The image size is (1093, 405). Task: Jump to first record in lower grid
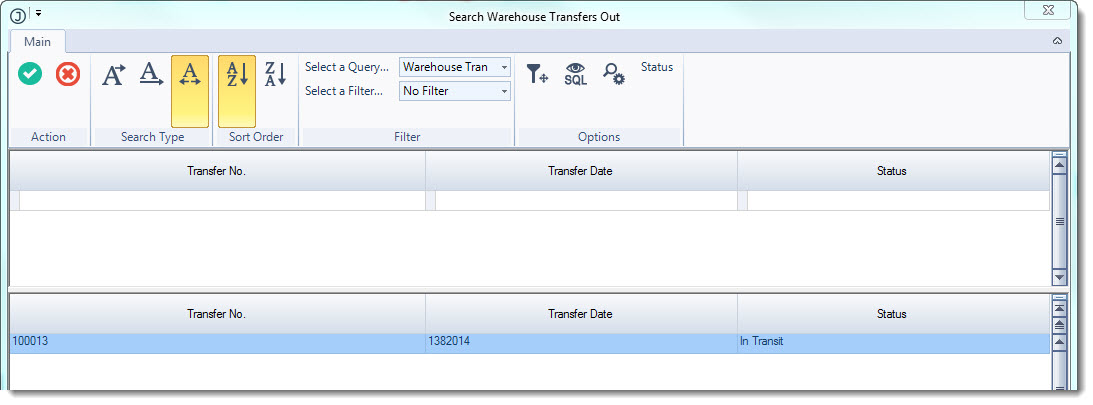tap(1060, 307)
